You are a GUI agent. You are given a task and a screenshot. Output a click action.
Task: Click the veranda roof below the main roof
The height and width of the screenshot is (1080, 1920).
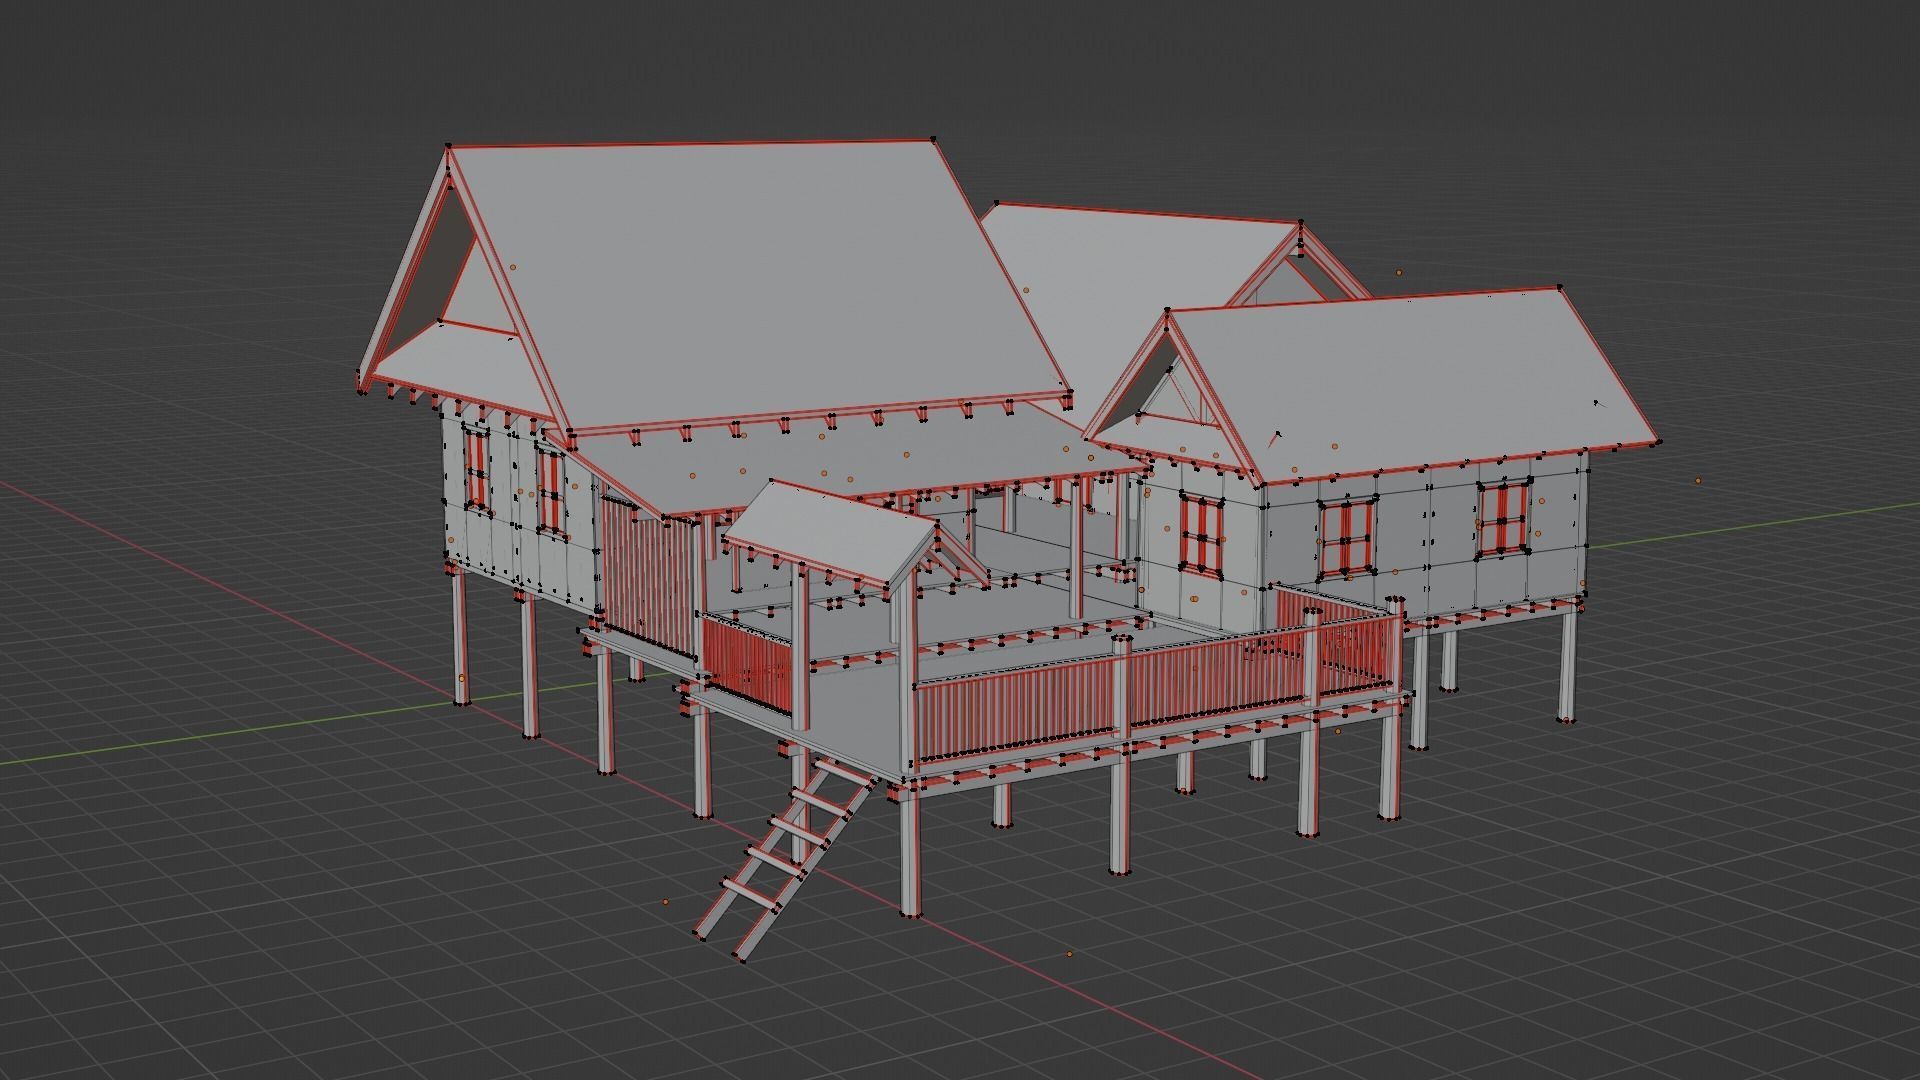pos(860,460)
